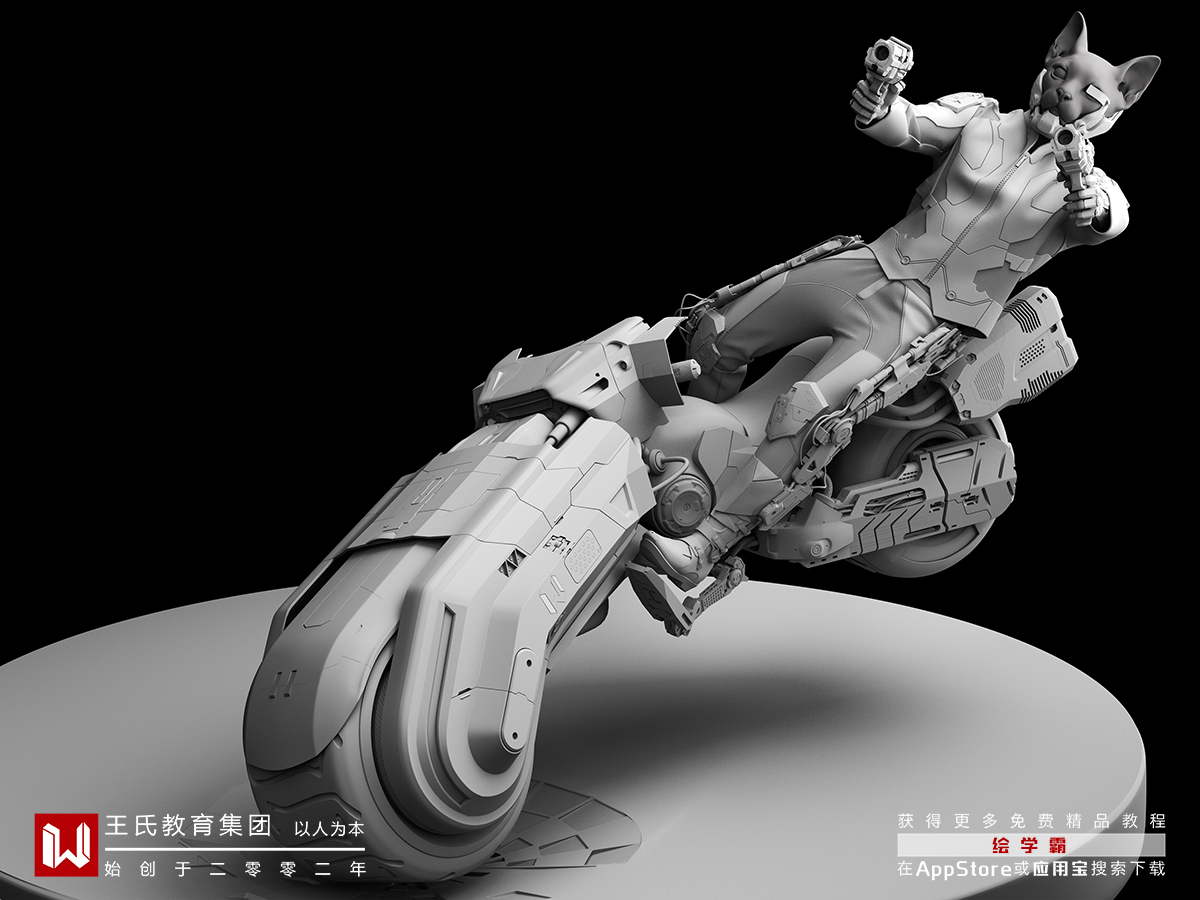This screenshot has height=900, width=1200.
Task: Click the red "绘学霸" label bar
Action: coord(1031,845)
